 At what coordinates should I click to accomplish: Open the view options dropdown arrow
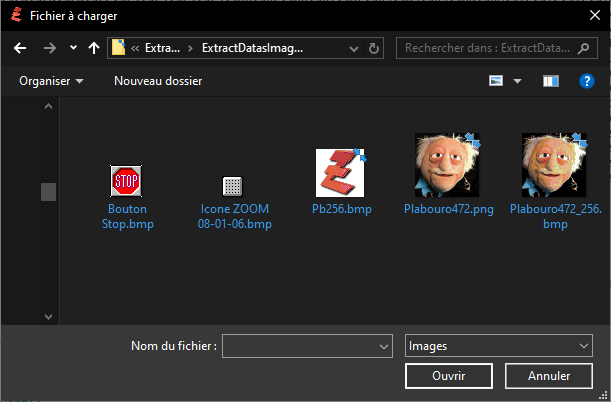pyautogui.click(x=517, y=81)
